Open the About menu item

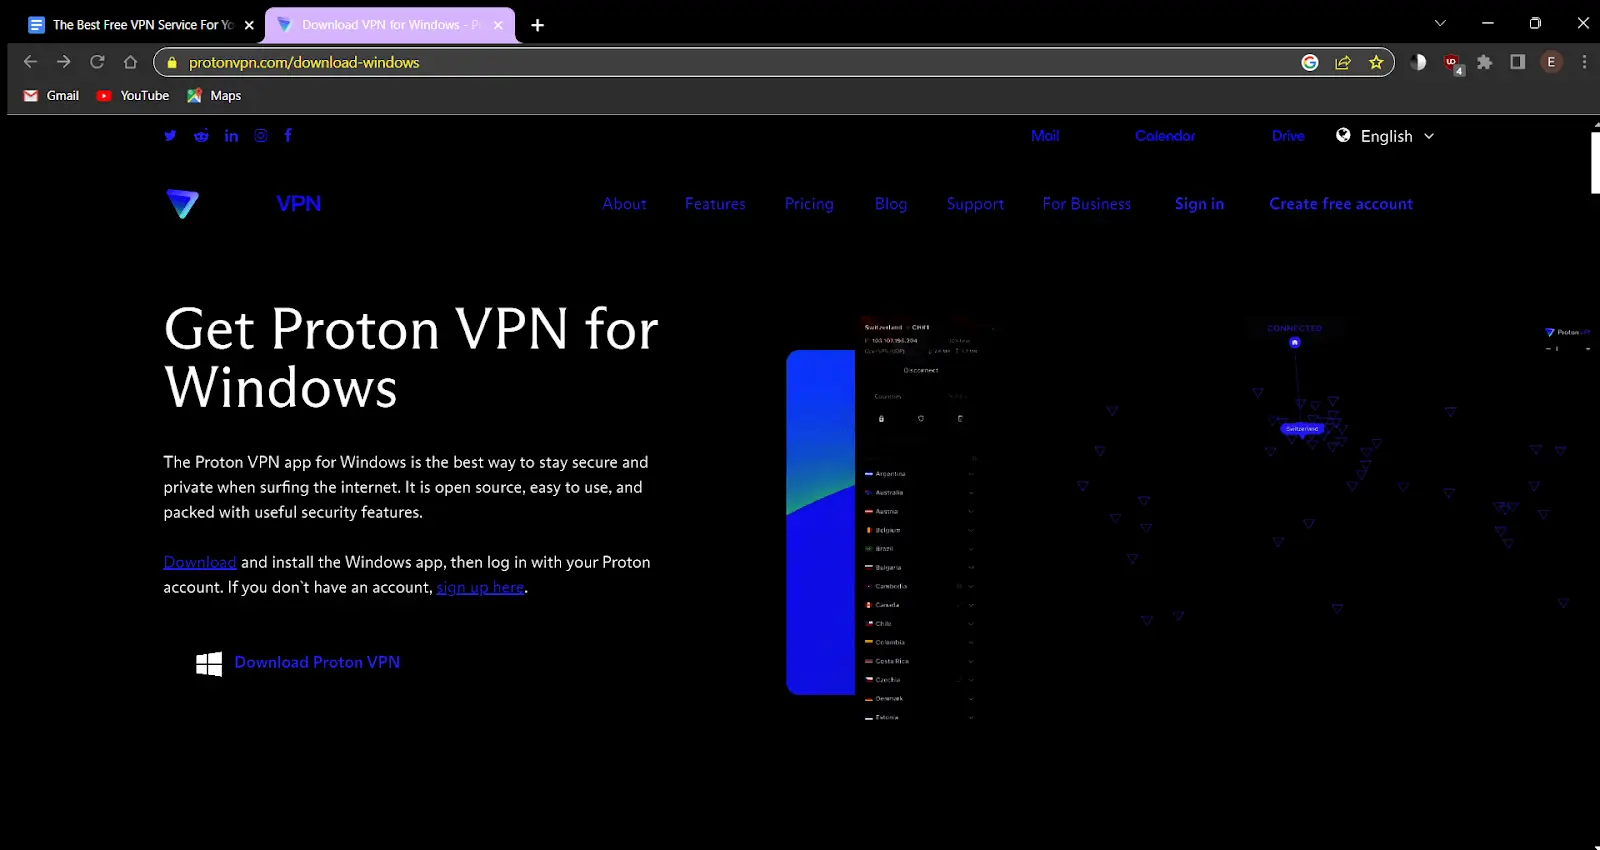pos(624,204)
